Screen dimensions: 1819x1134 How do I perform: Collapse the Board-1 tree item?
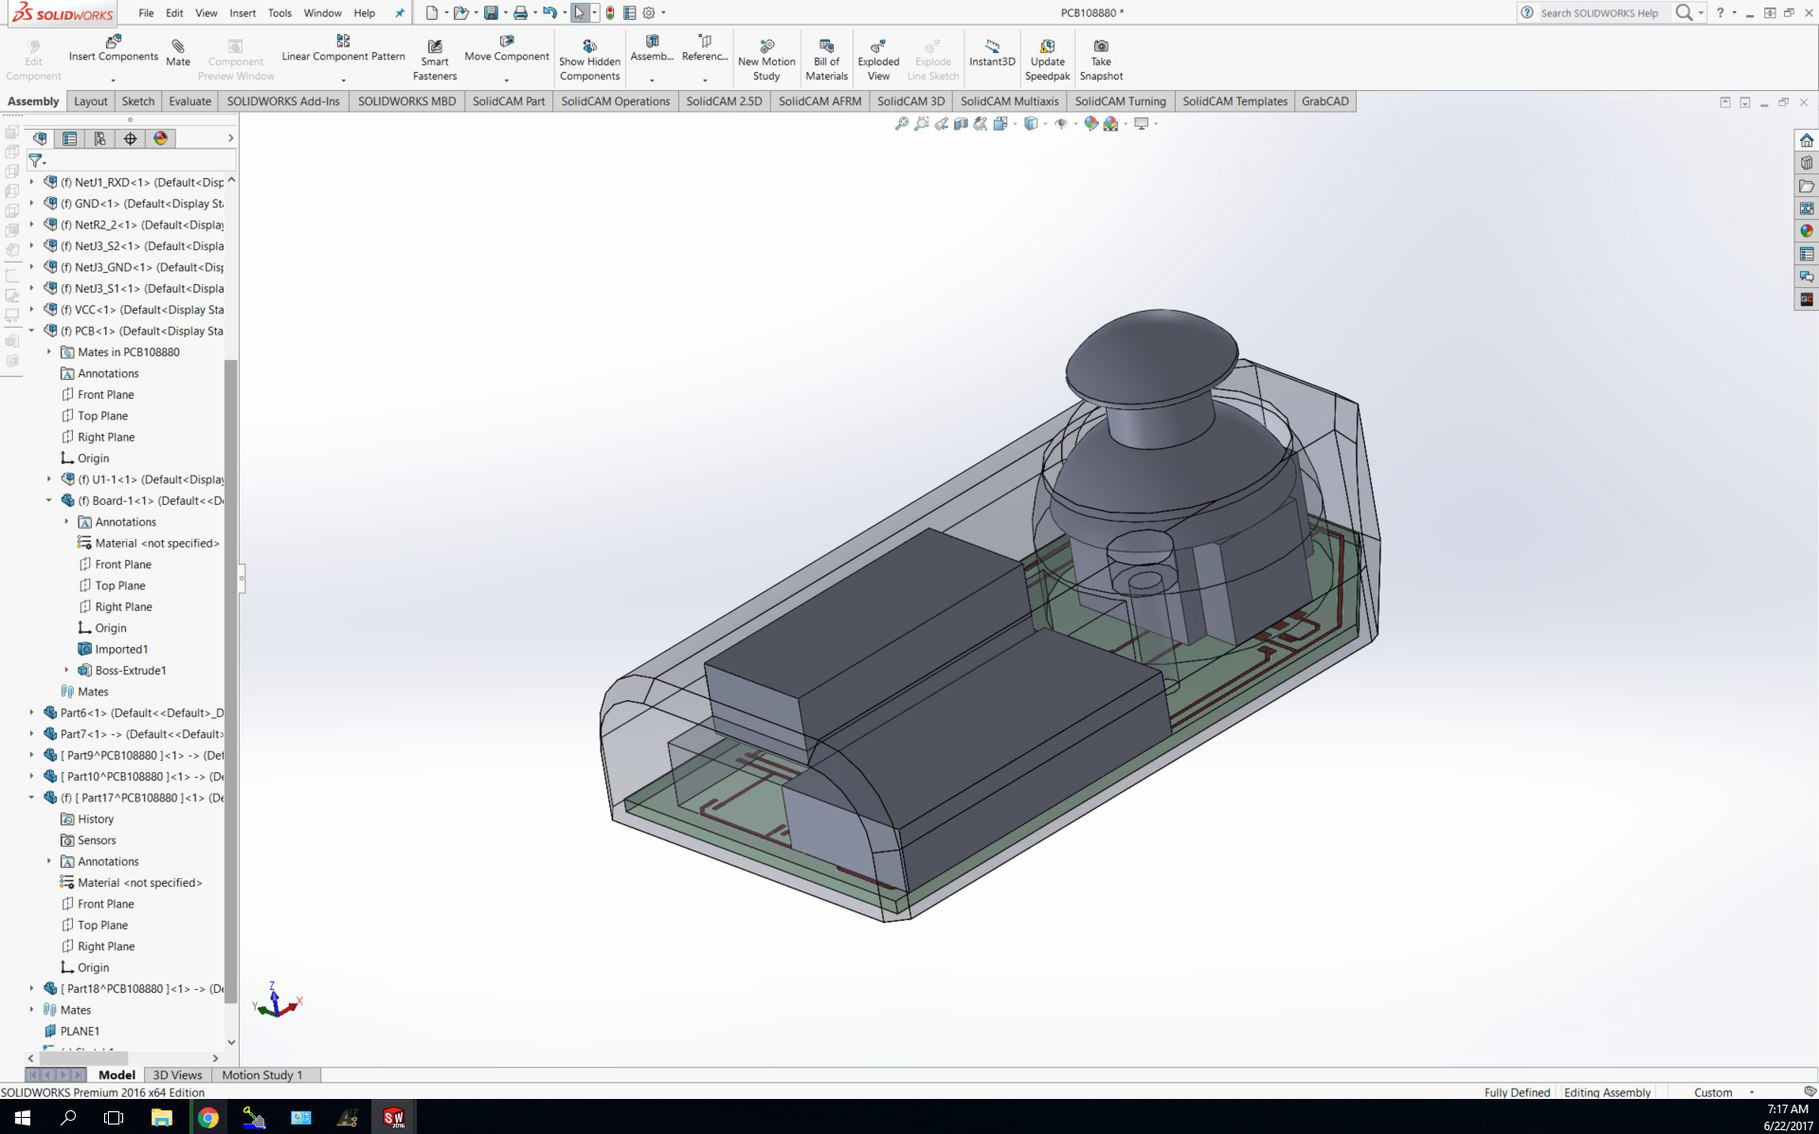(x=47, y=500)
